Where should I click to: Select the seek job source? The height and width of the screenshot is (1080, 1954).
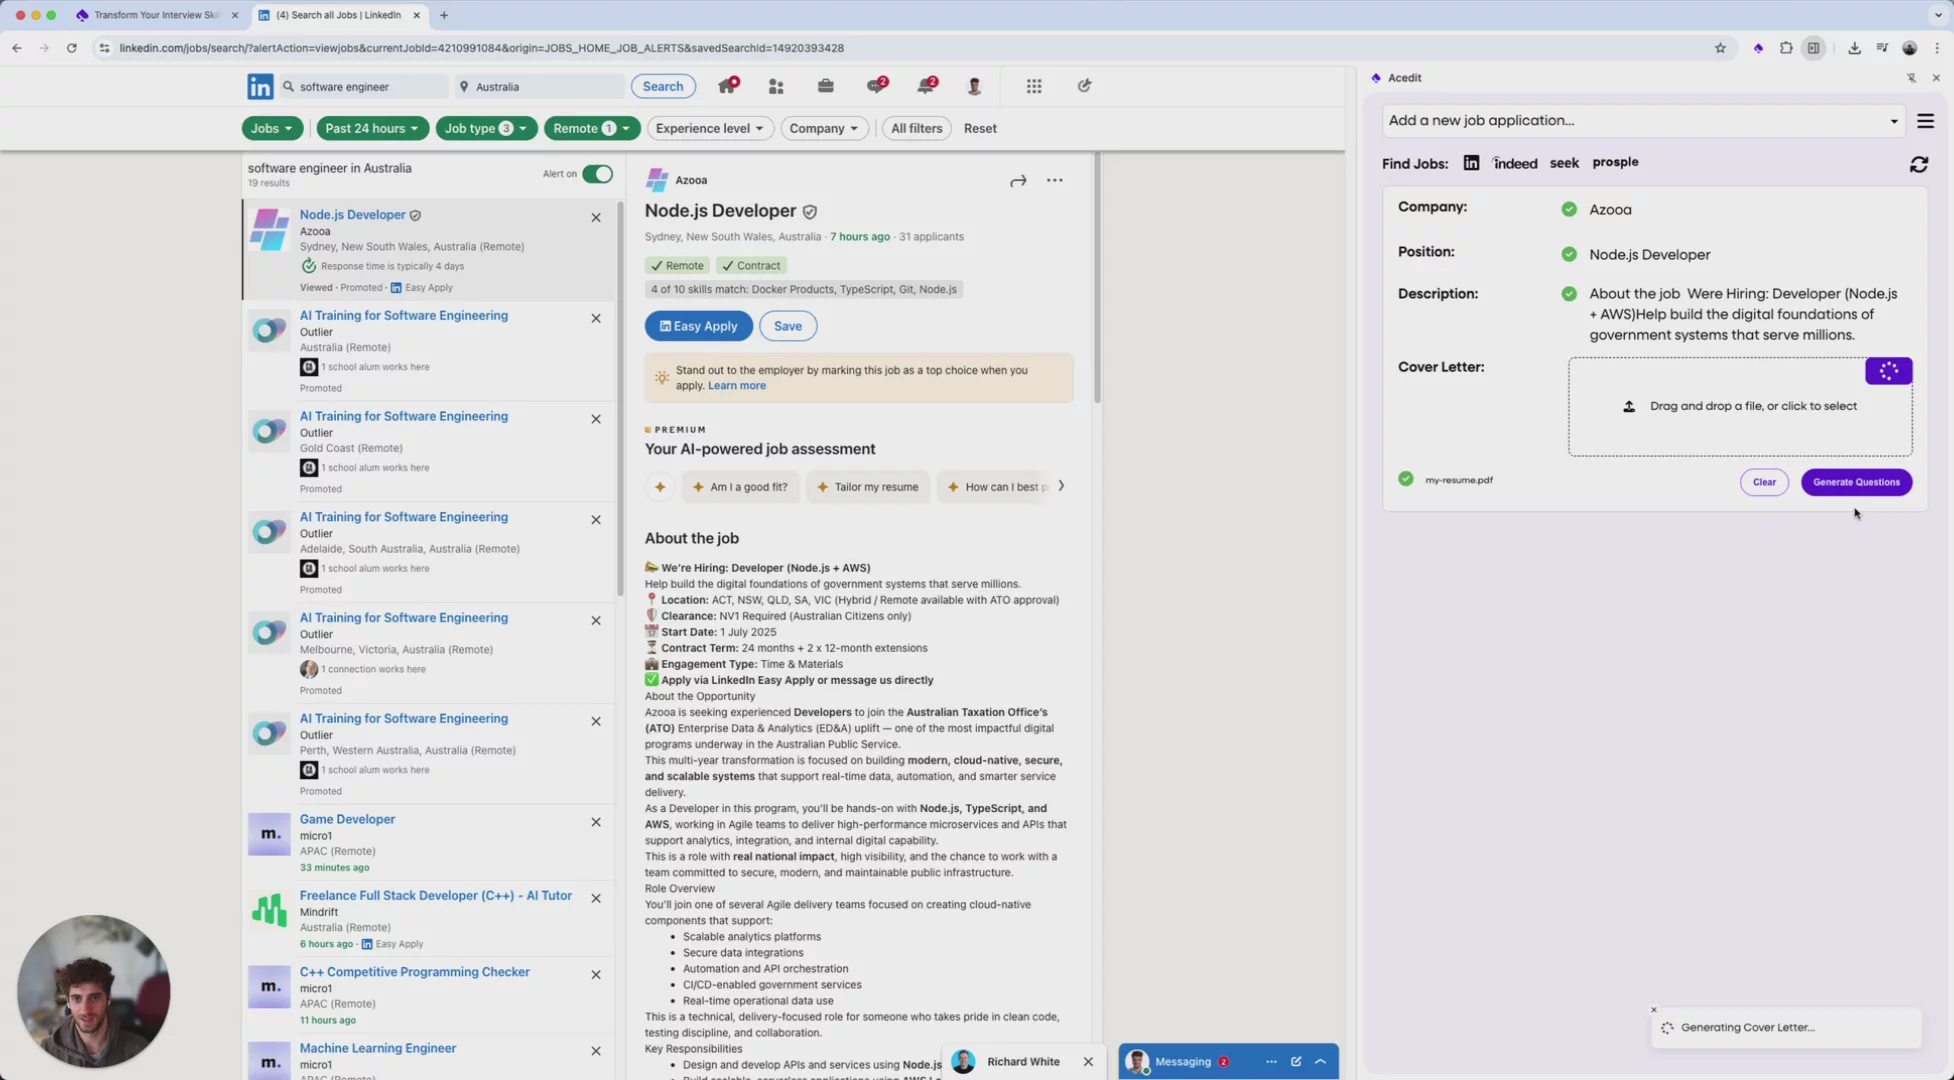pos(1564,163)
